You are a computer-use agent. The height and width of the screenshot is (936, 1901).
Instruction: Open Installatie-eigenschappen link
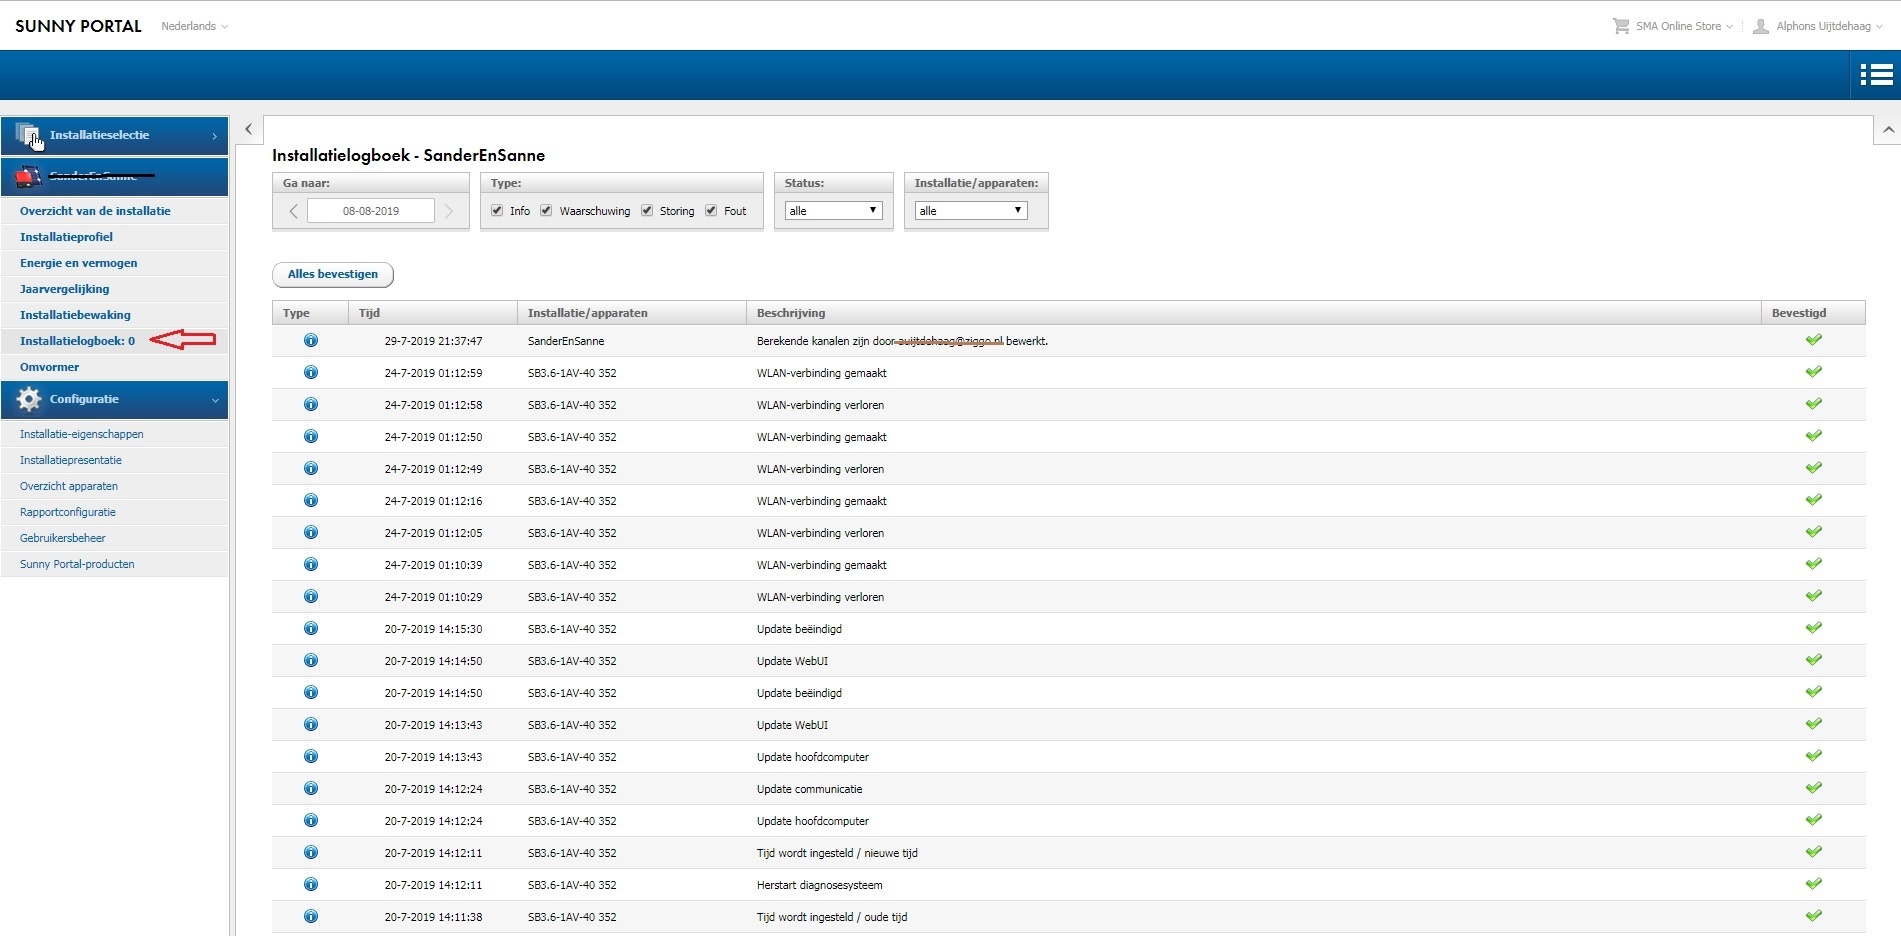click(82, 434)
